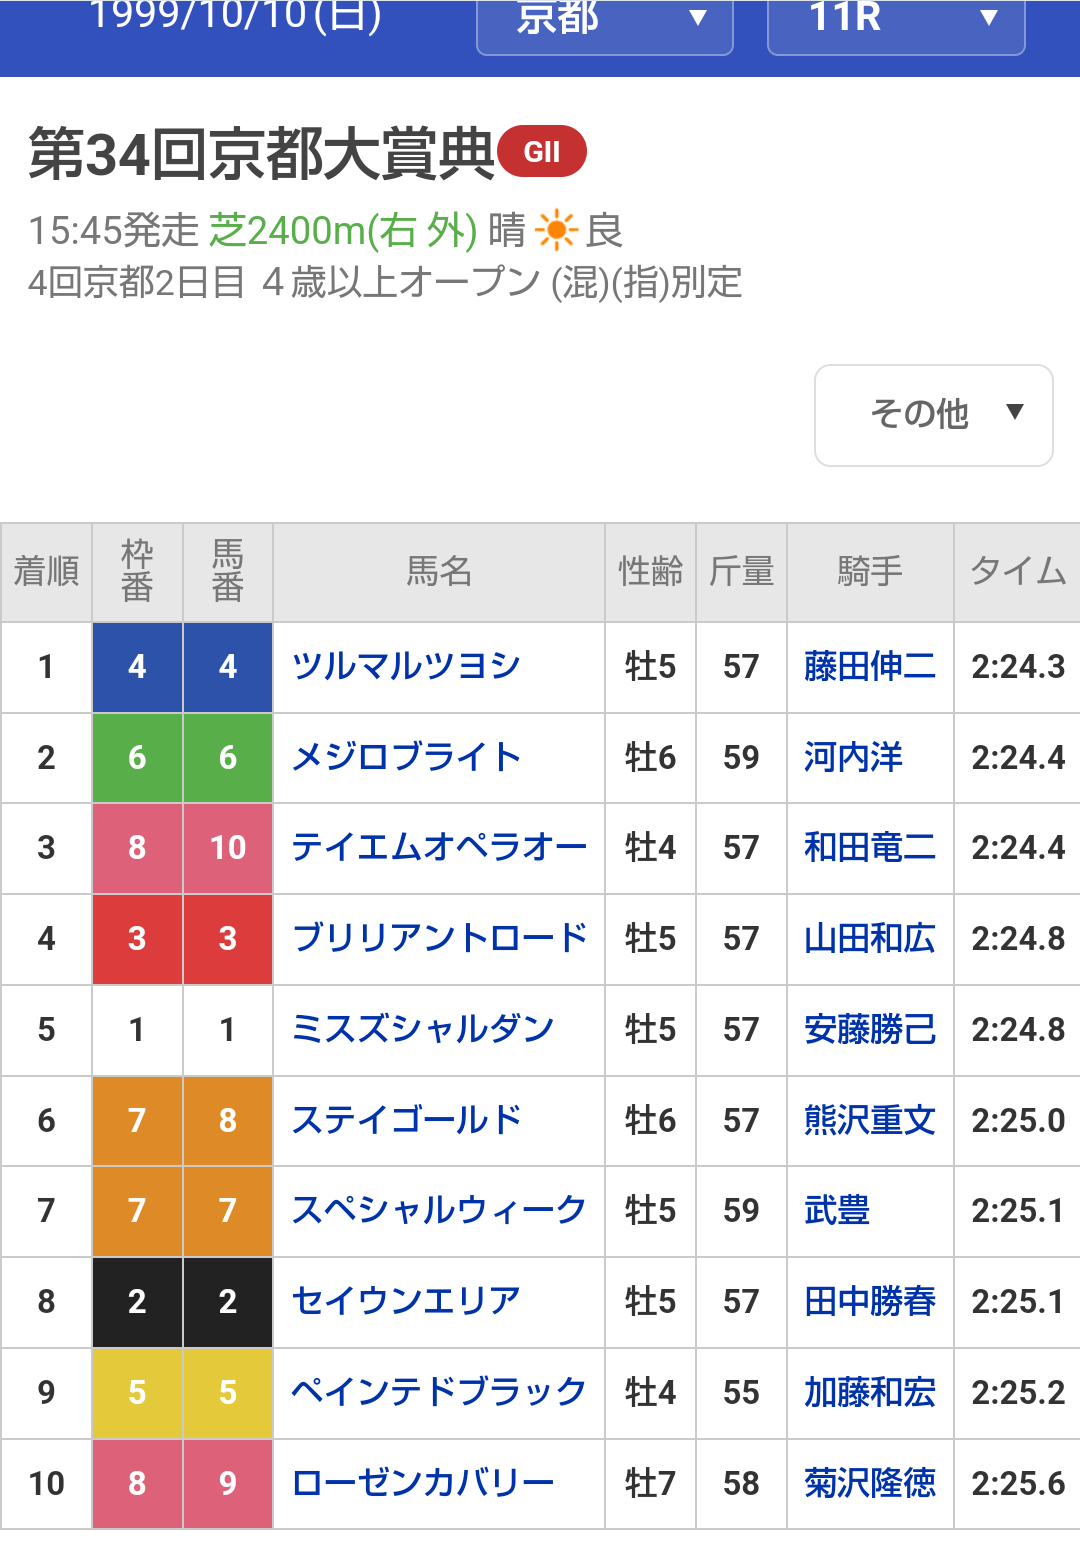The image size is (1080, 1548).
Task: Click the date 1999/10/10 header text
Action: tap(235, 16)
